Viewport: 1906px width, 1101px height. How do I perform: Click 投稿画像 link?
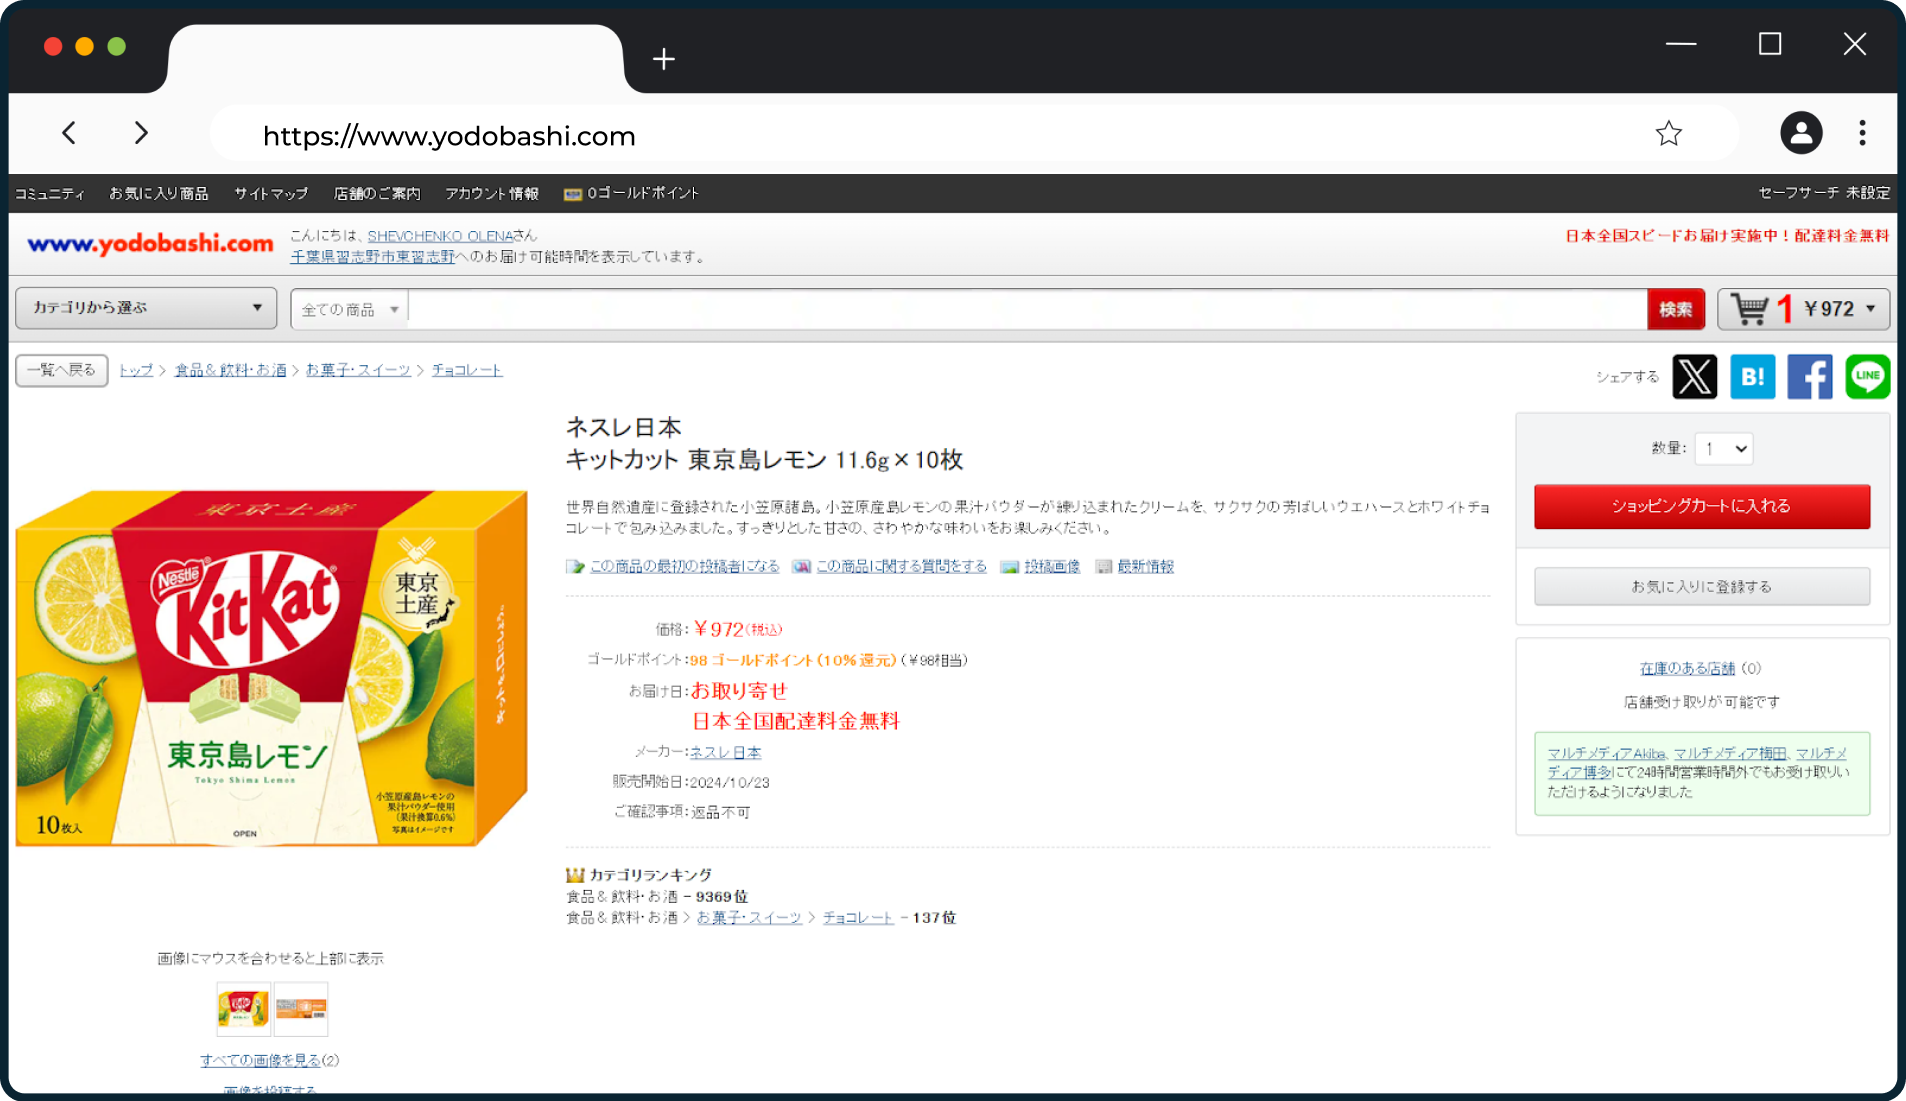point(1052,567)
